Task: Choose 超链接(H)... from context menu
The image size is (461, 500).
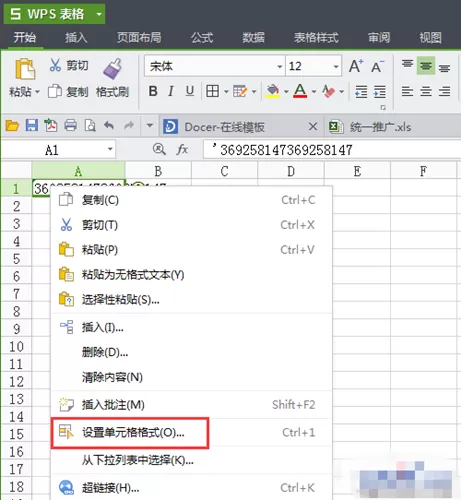Action: pyautogui.click(x=192, y=488)
